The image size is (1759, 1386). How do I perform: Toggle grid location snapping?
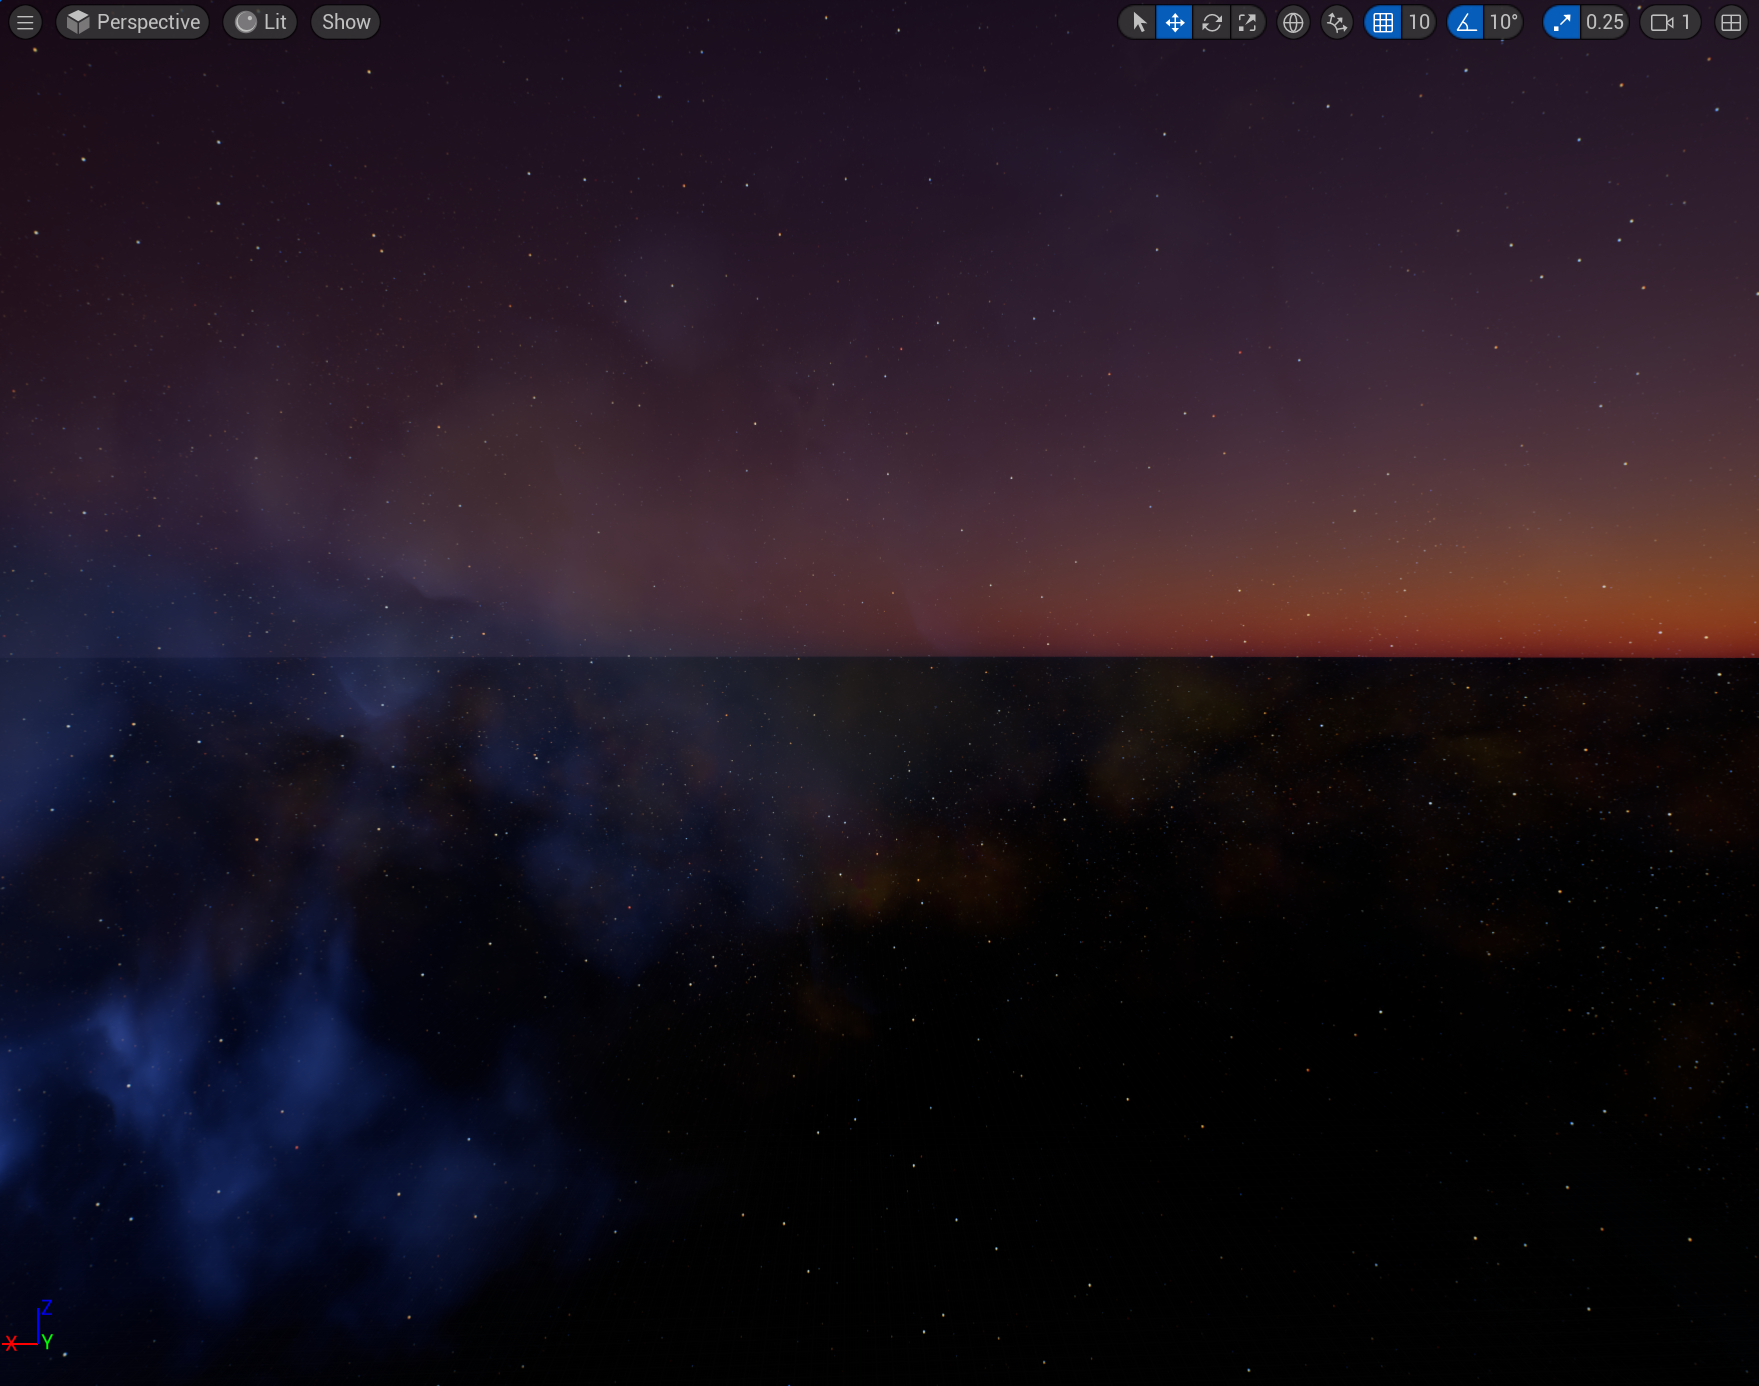(1383, 22)
